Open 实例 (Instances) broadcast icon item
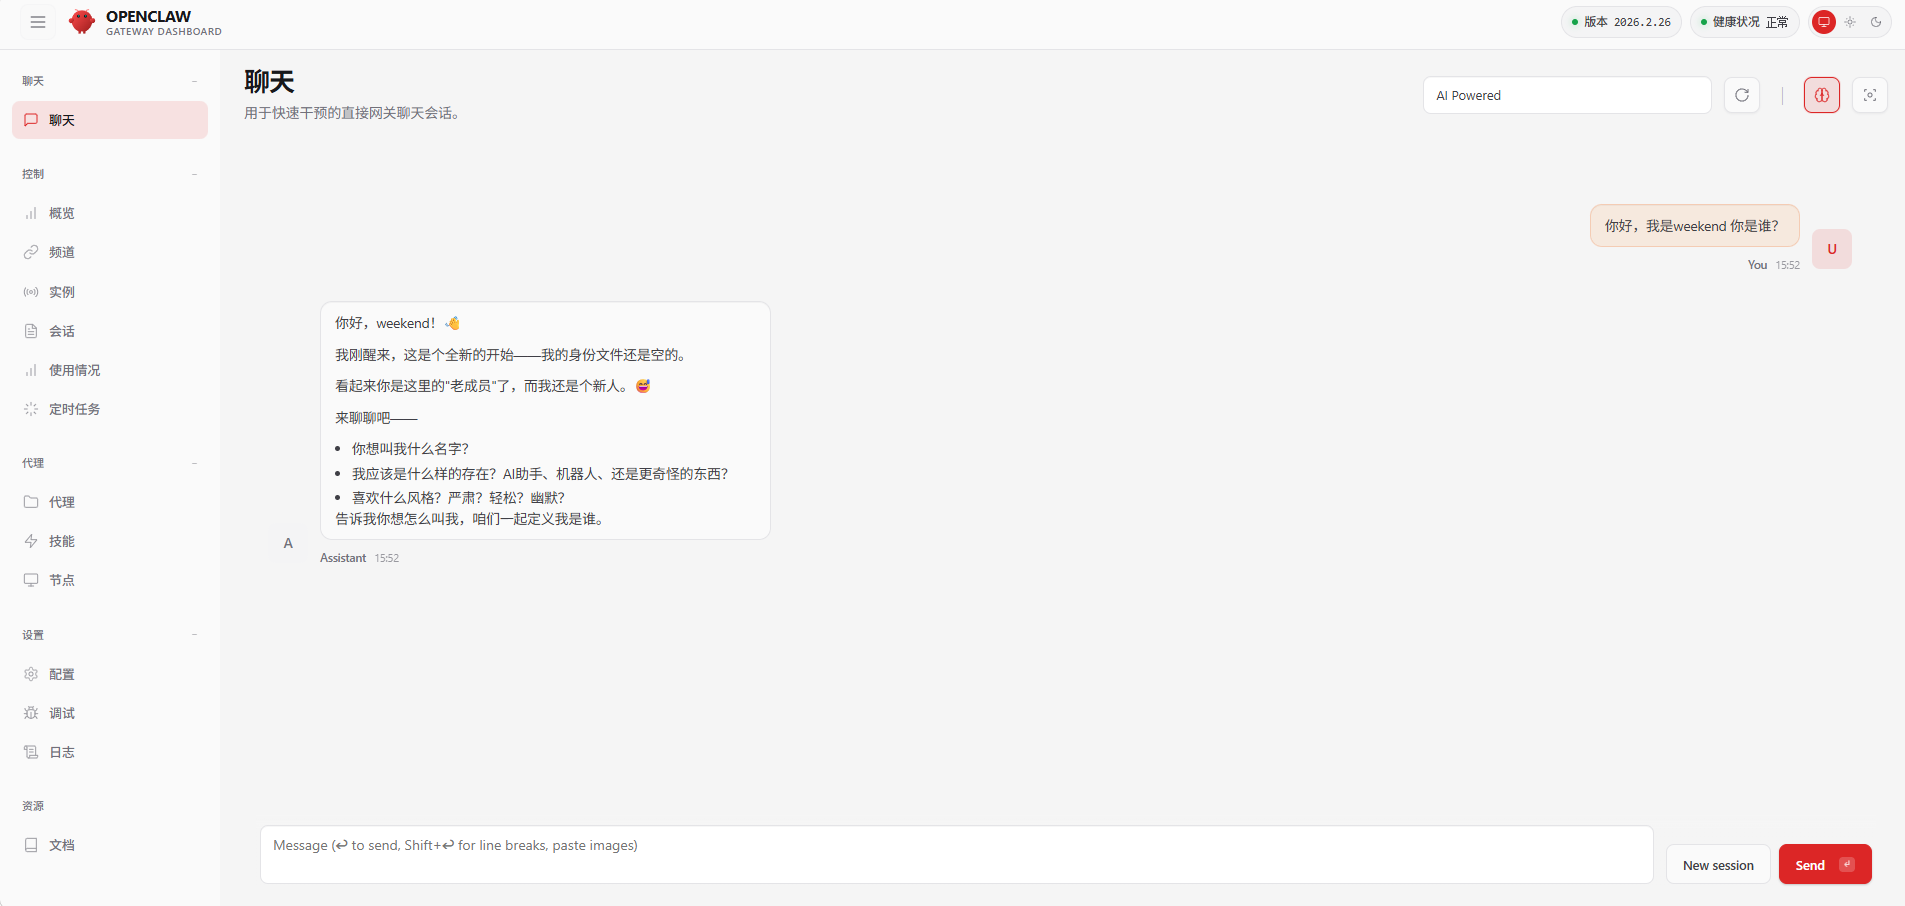1905x906 pixels. coord(61,292)
